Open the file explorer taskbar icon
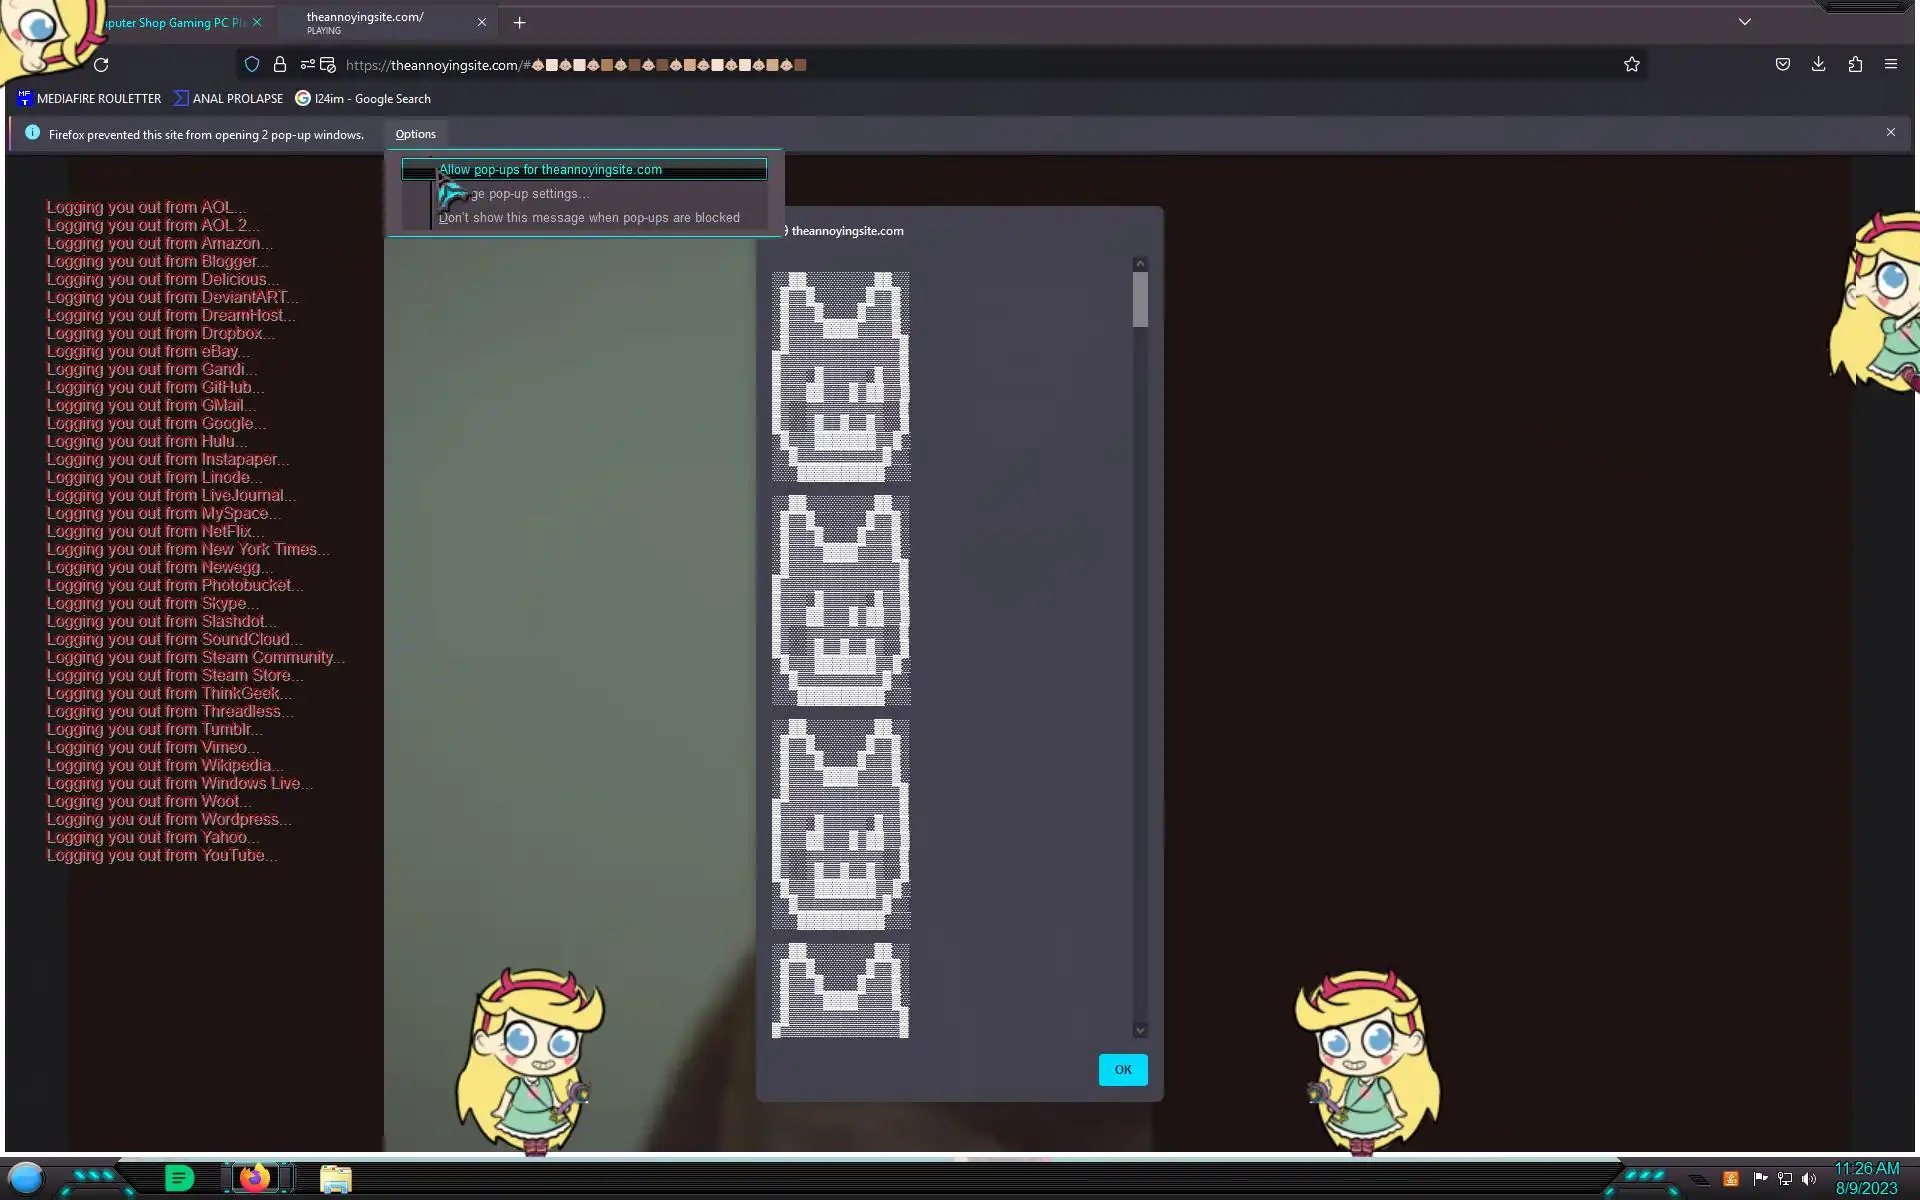Screen dimensions: 1920x1200 [x=336, y=1179]
